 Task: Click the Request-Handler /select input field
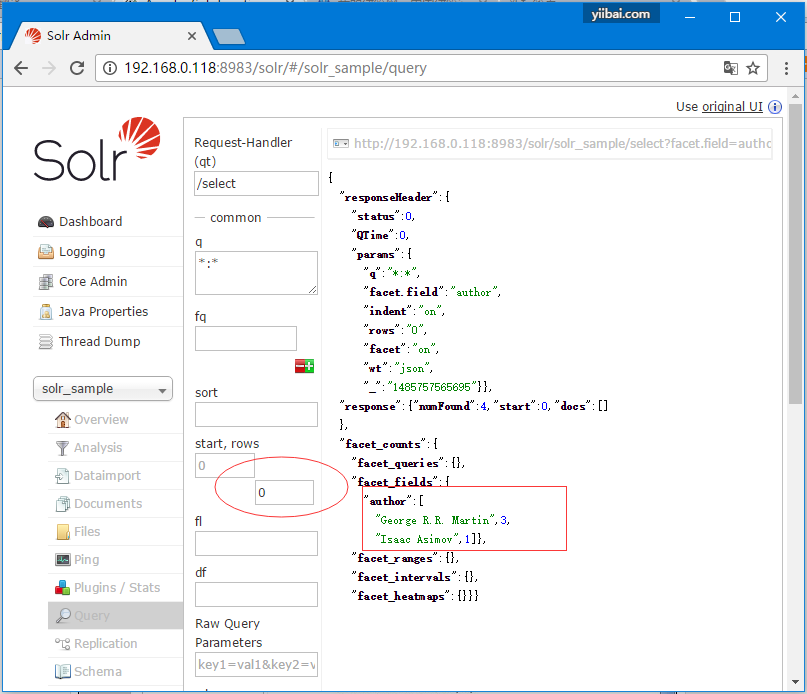pyautogui.click(x=256, y=184)
